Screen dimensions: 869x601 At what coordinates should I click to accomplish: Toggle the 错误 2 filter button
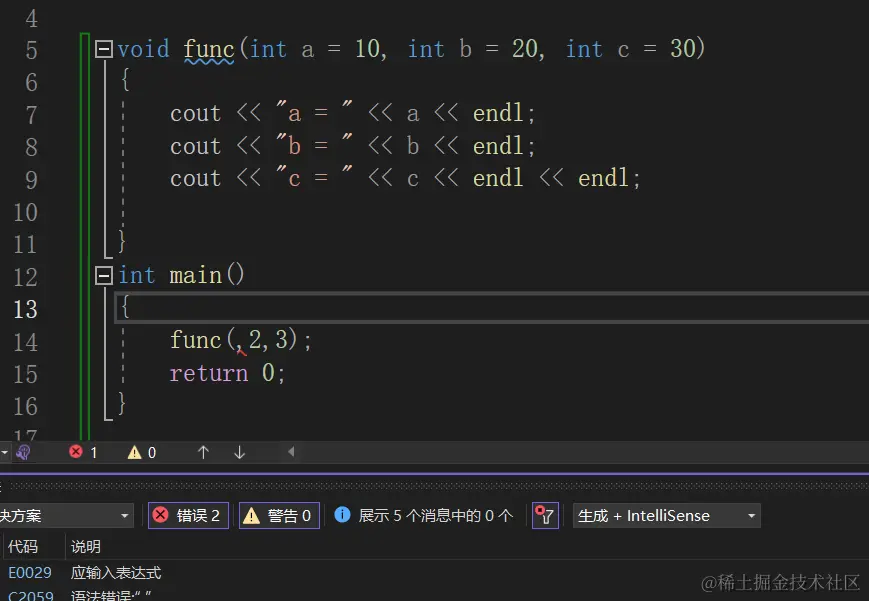188,516
